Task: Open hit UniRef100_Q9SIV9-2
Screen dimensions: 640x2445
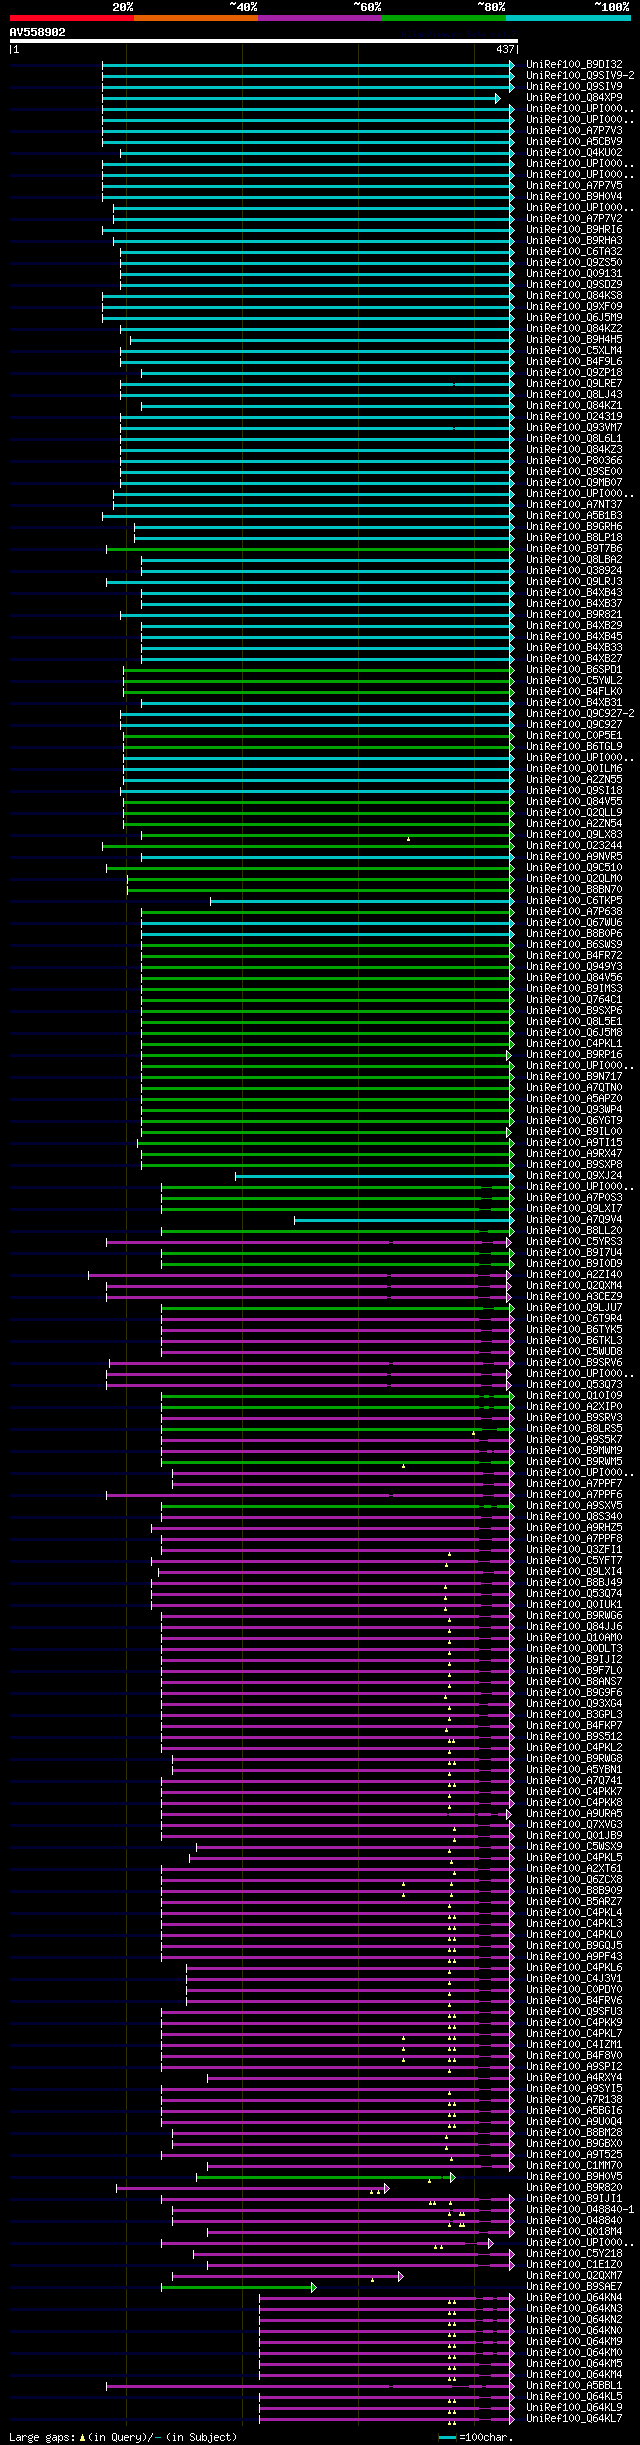Action: 580,76
